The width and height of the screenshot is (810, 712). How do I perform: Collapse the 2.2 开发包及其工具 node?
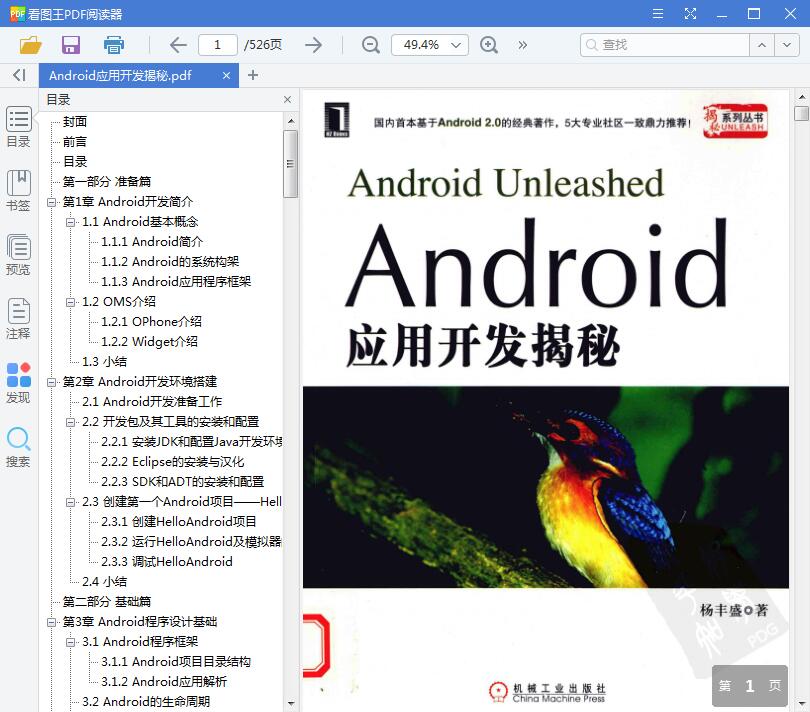point(70,422)
